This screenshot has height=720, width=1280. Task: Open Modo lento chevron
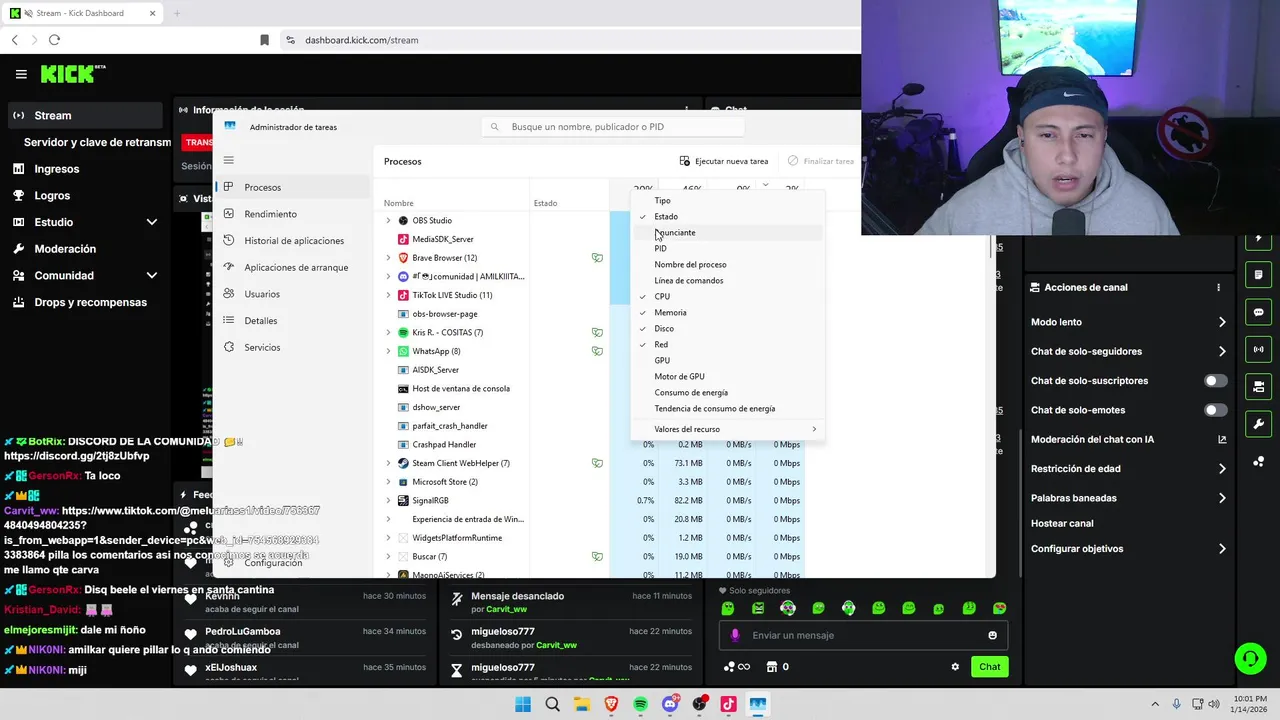pyautogui.click(x=1222, y=322)
